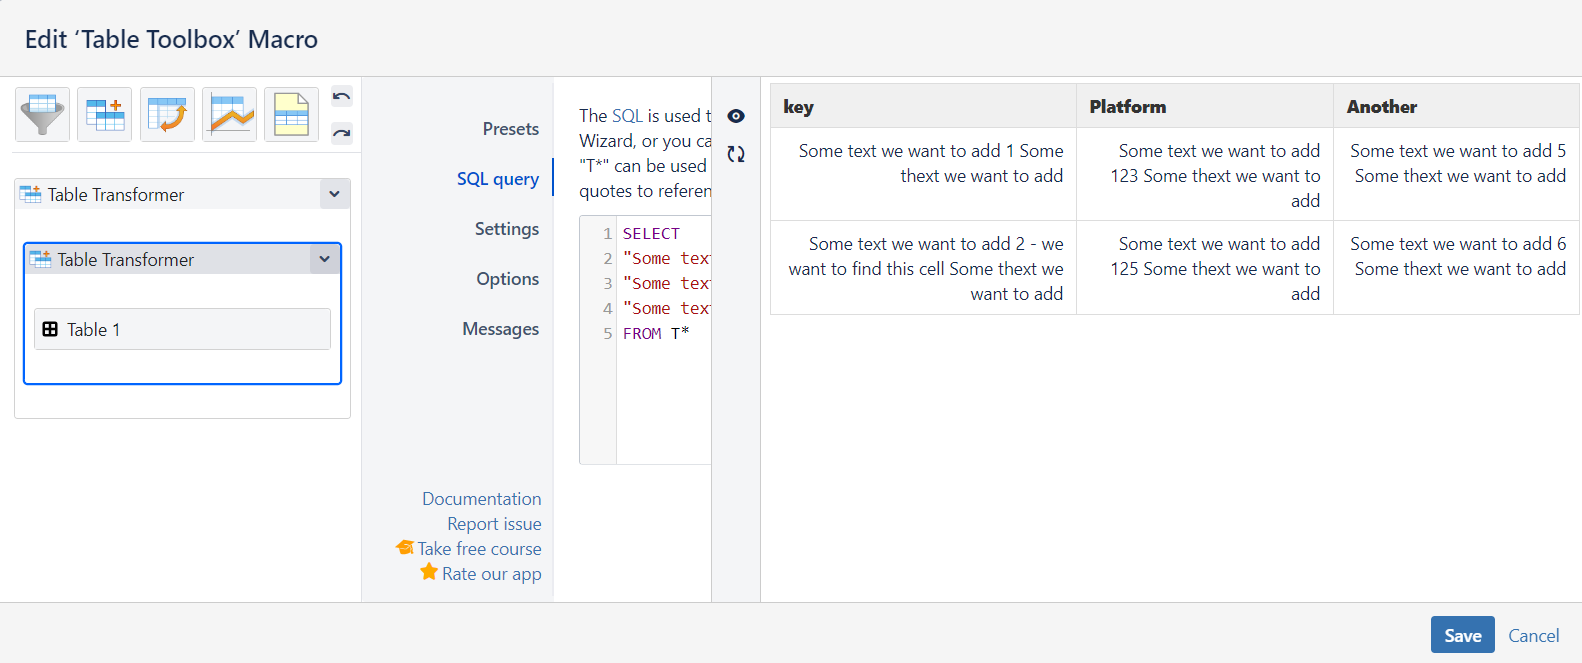Image resolution: width=1582 pixels, height=663 pixels.
Task: Show the Messages tab
Action: point(500,329)
